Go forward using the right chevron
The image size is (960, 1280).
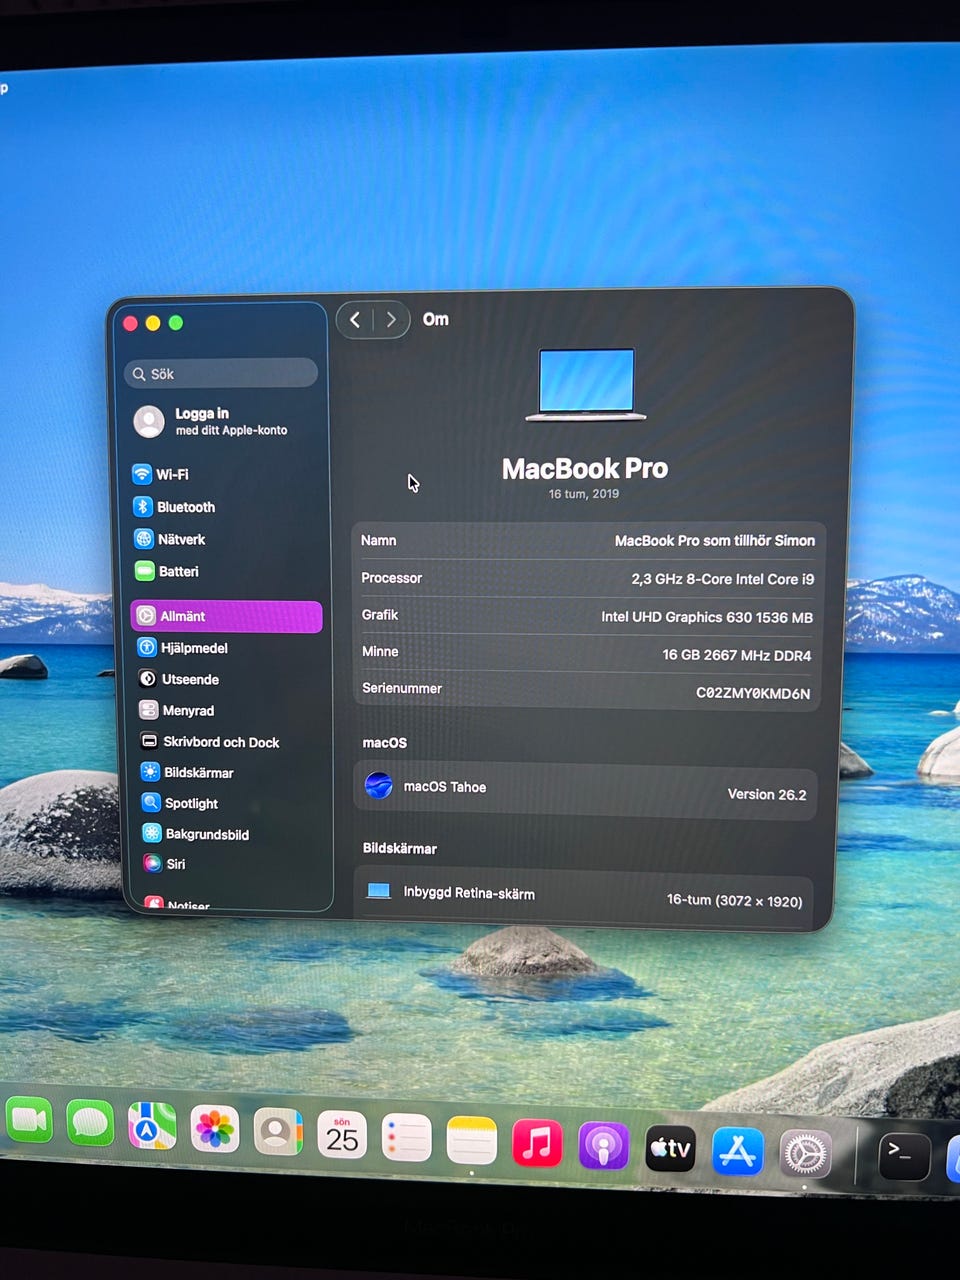coord(391,320)
